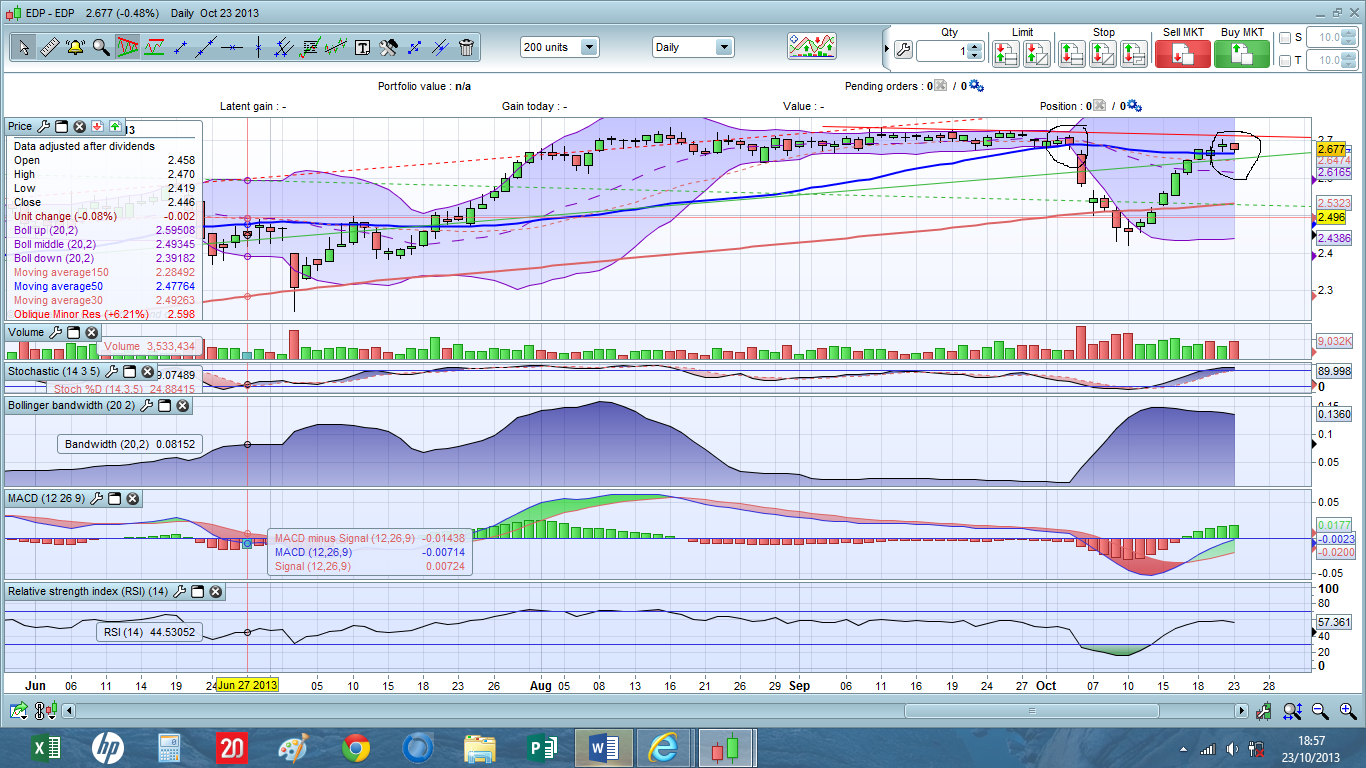Close the MACD indicator panel
Image resolution: width=1366 pixels, height=768 pixels.
pyautogui.click(x=133, y=498)
